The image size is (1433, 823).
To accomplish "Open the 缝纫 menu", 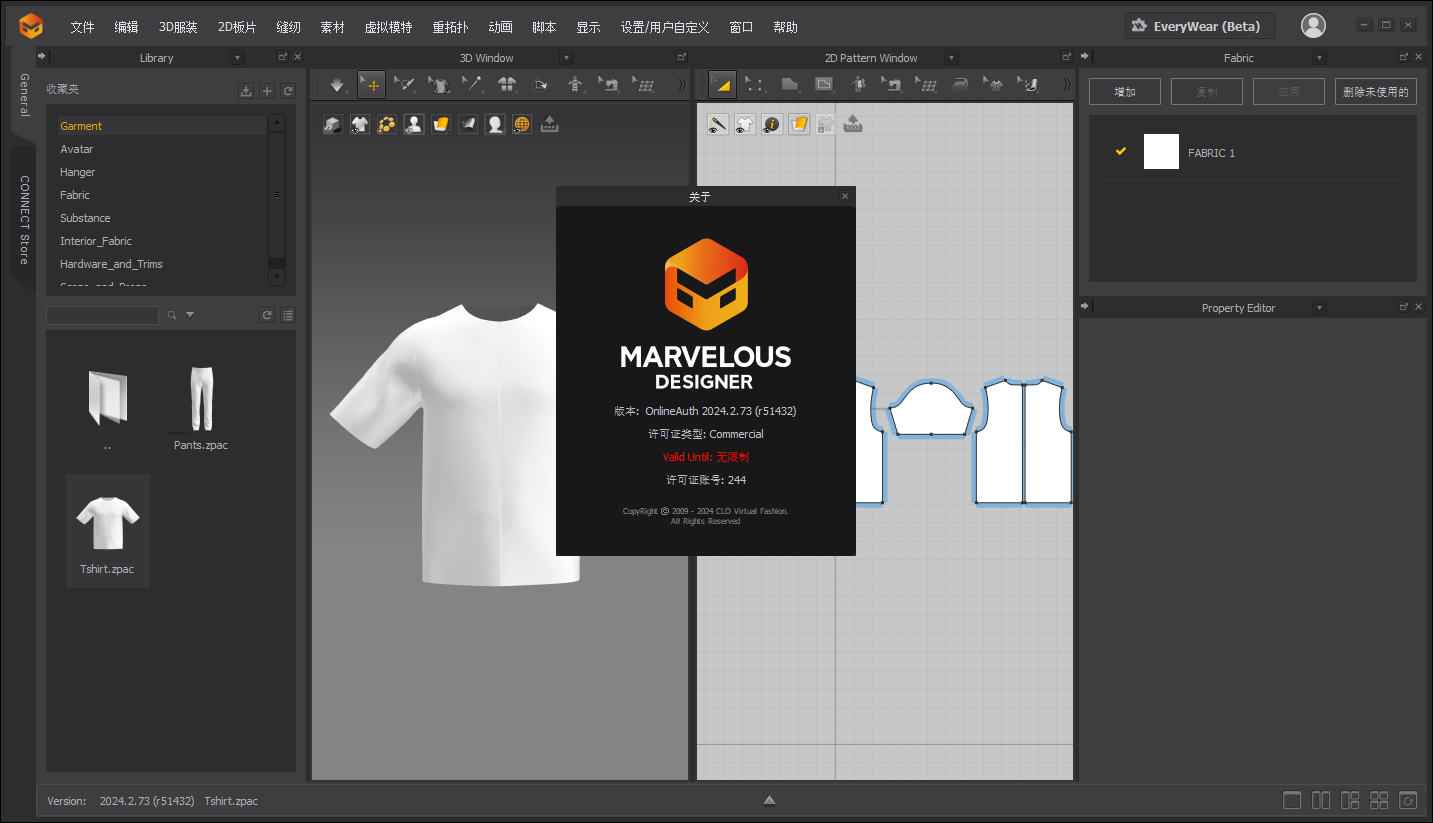I will (288, 27).
